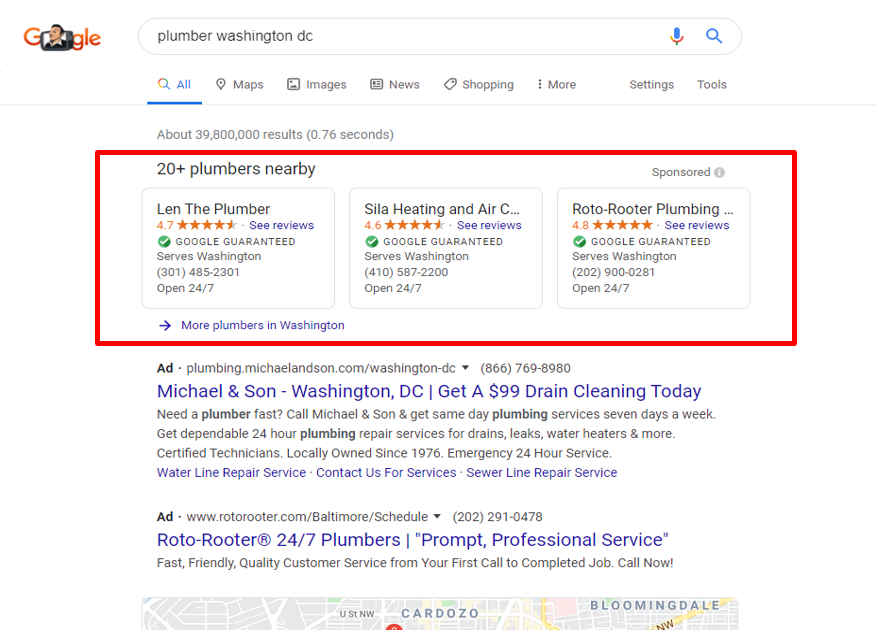Click the microphone voice search icon
The height and width of the screenshot is (630, 877).
point(677,36)
